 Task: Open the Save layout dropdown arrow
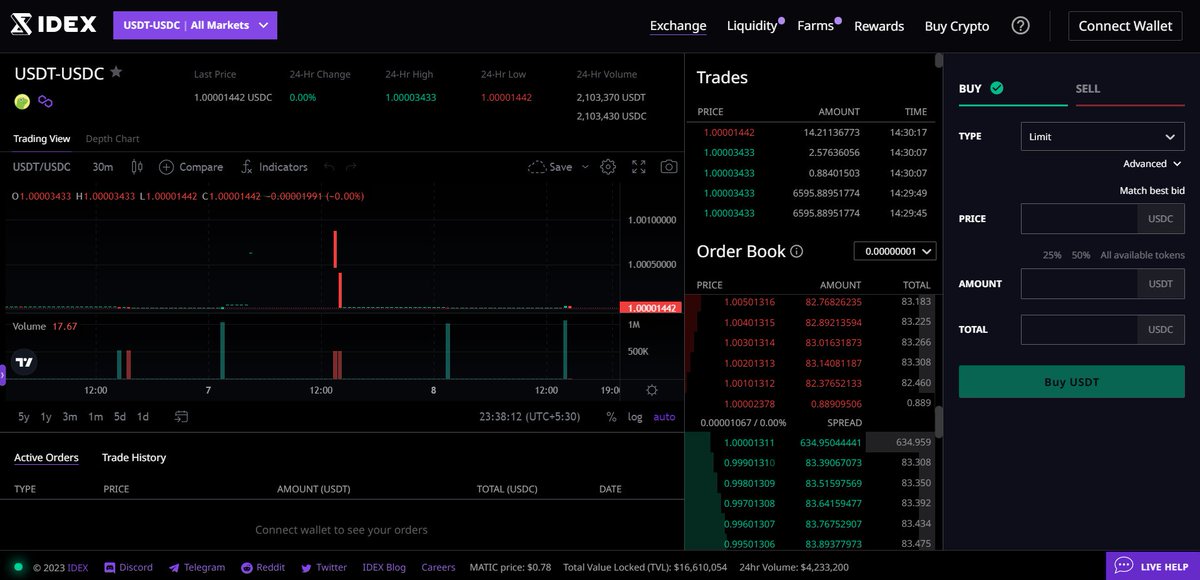coord(585,167)
